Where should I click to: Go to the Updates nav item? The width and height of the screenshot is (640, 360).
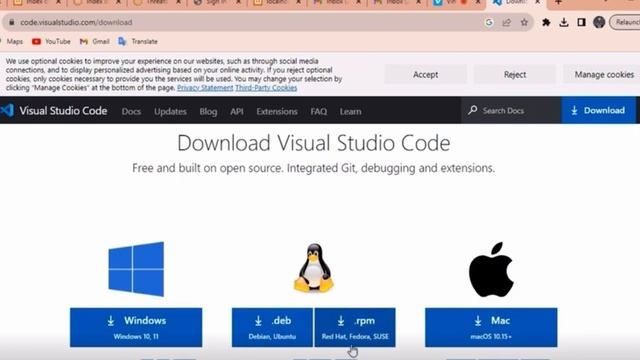[170, 111]
